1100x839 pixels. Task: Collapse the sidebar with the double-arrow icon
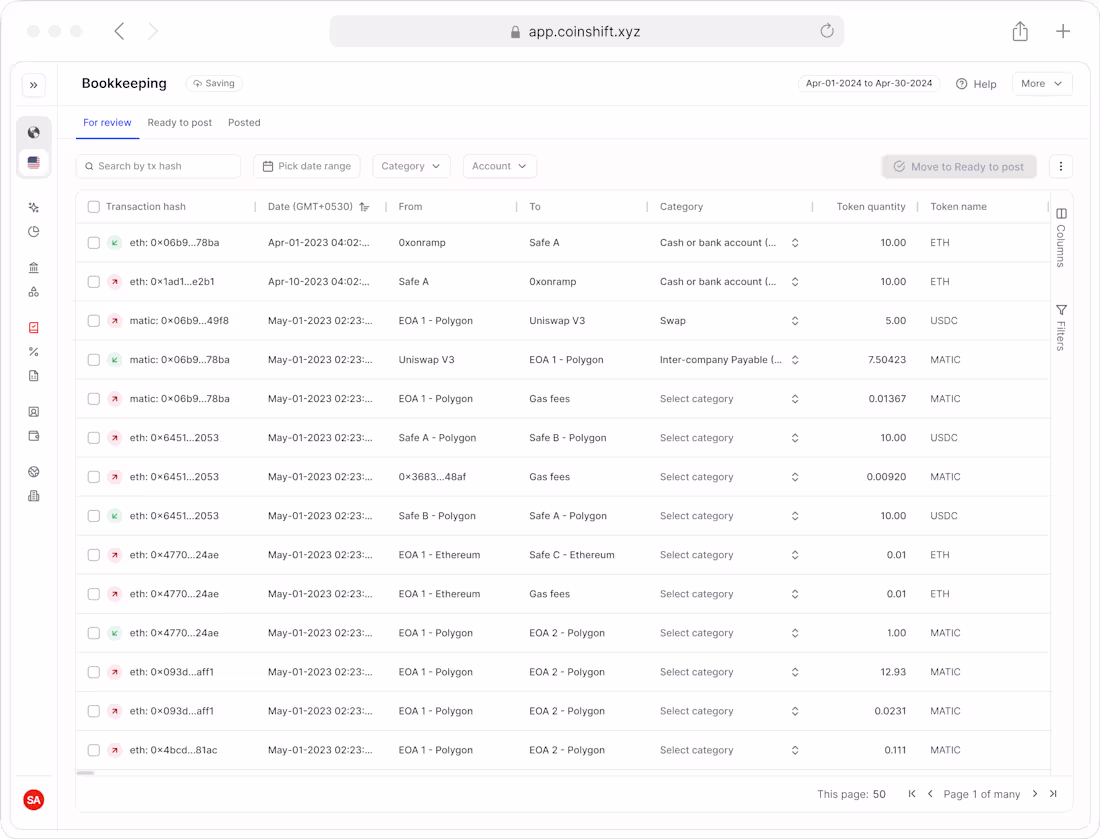33,85
